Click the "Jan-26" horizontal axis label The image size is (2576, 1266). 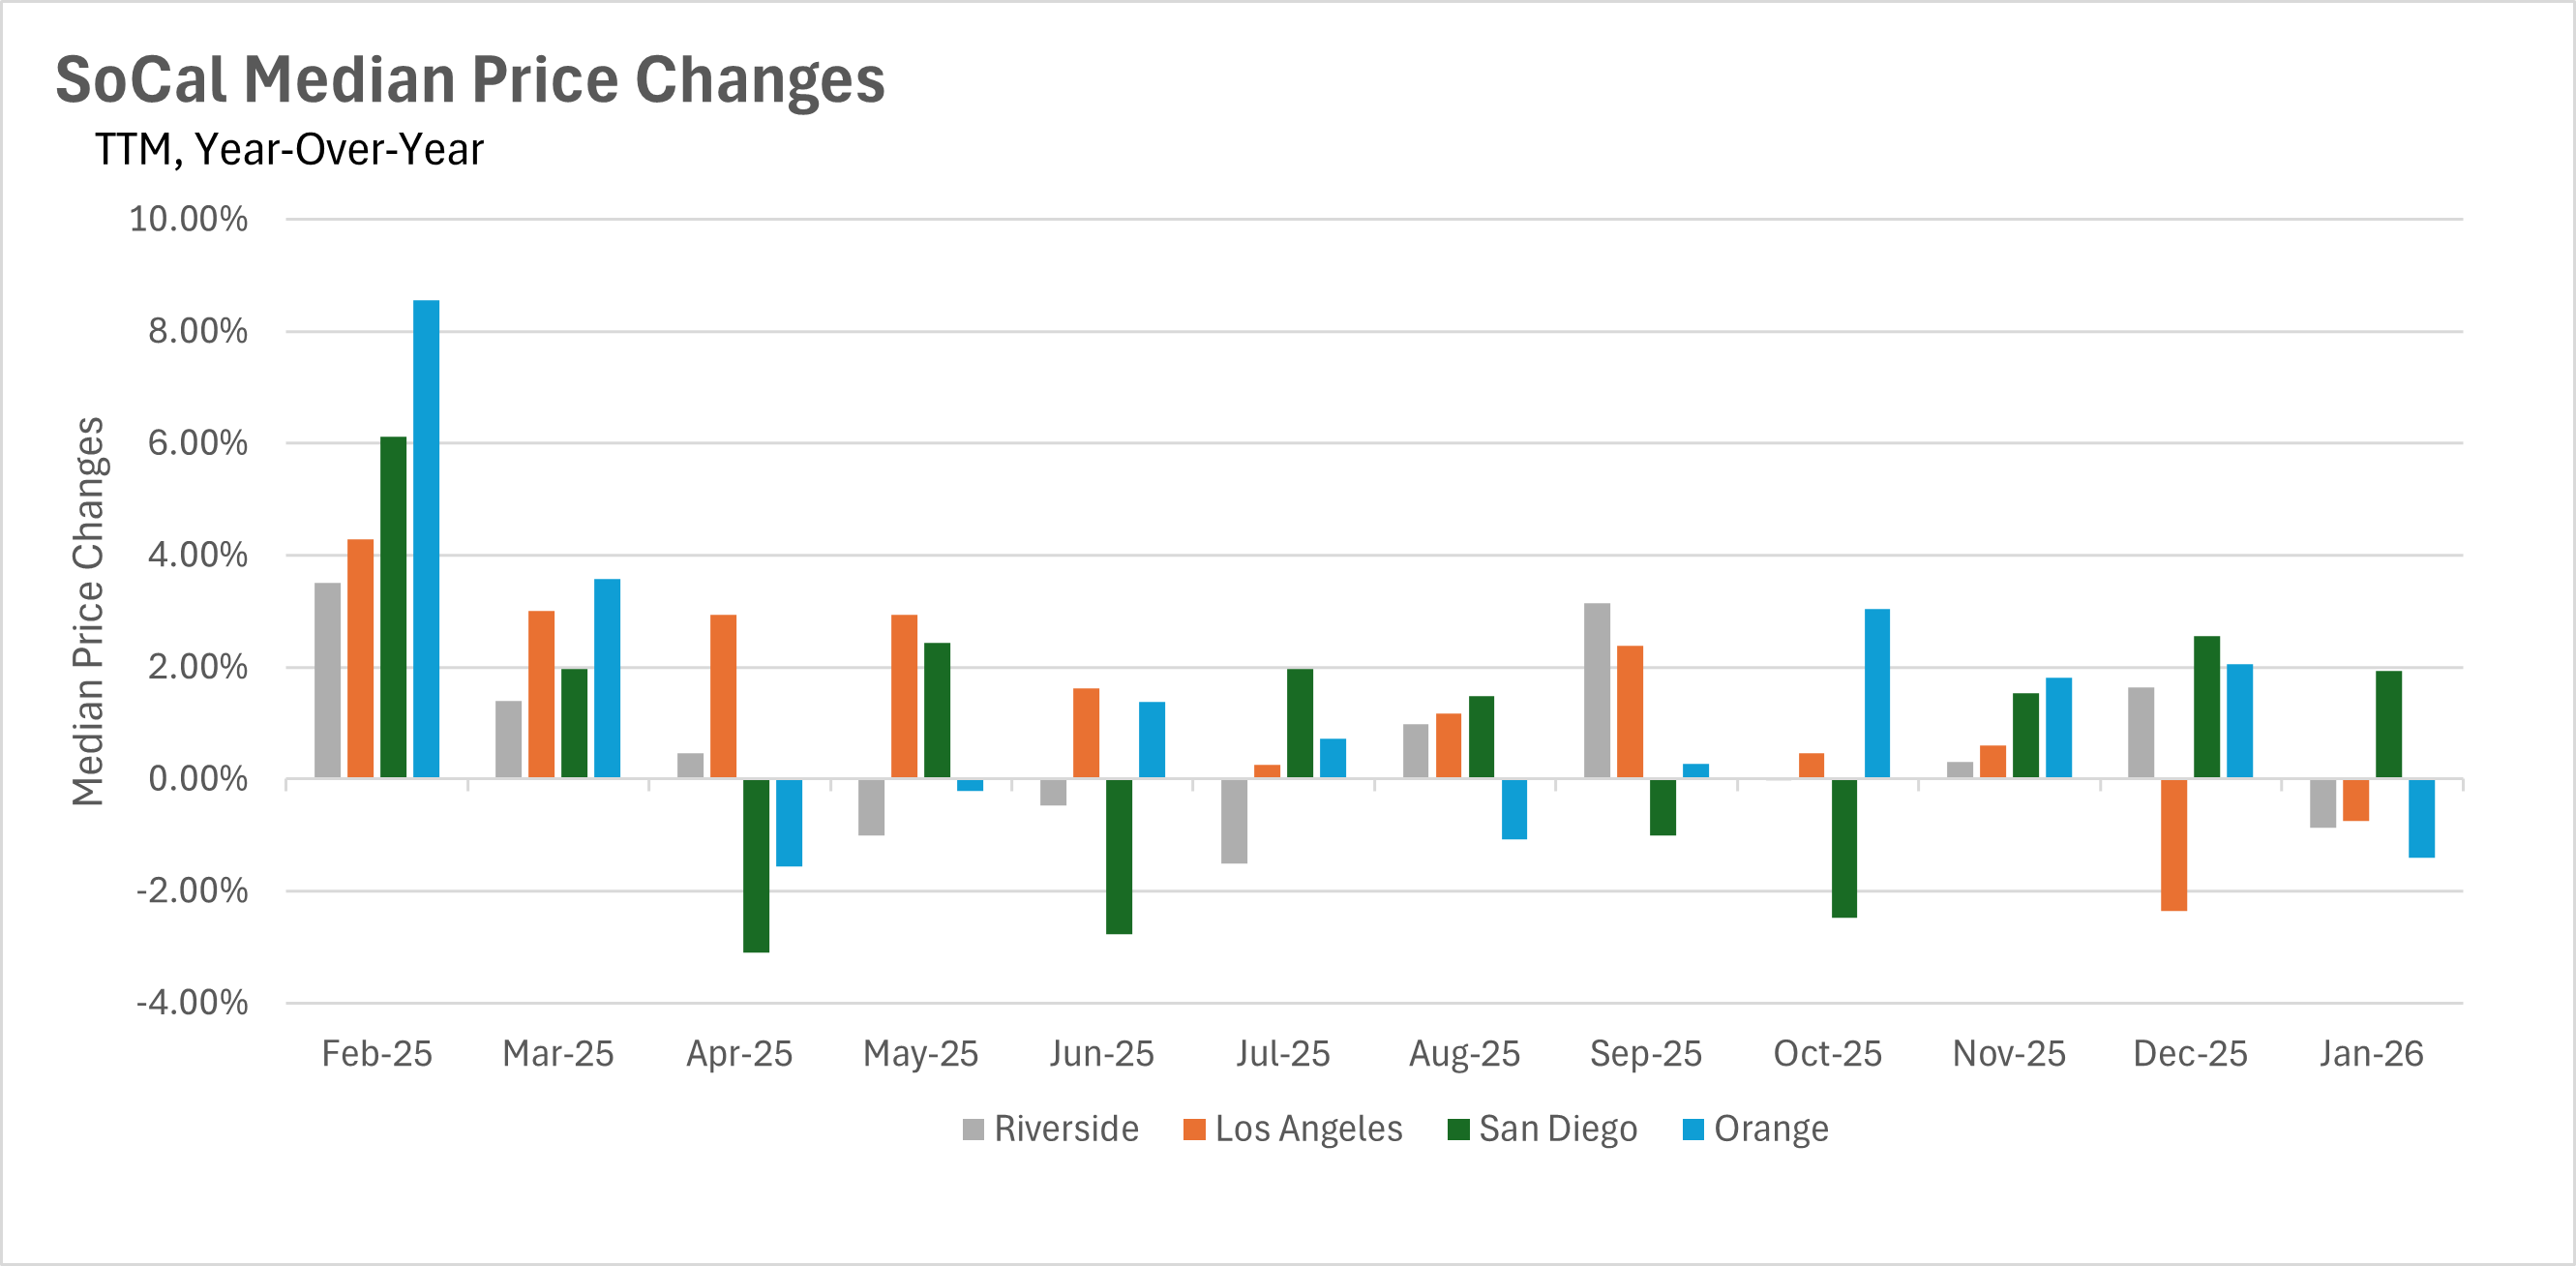pos(2371,1054)
